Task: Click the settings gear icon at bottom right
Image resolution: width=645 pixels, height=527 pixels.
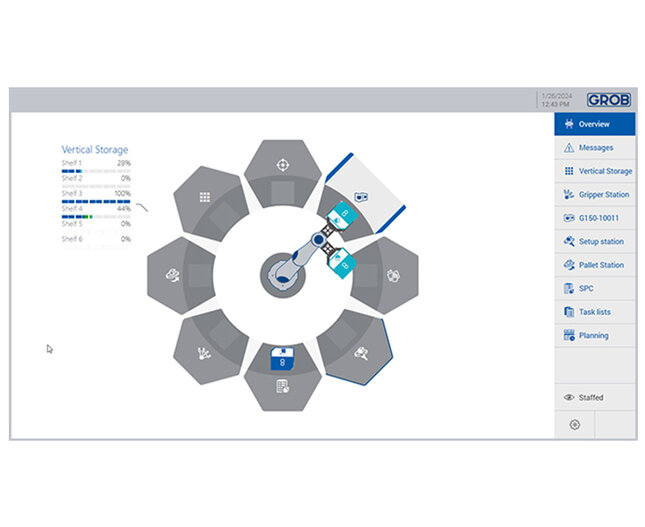Action: click(575, 425)
